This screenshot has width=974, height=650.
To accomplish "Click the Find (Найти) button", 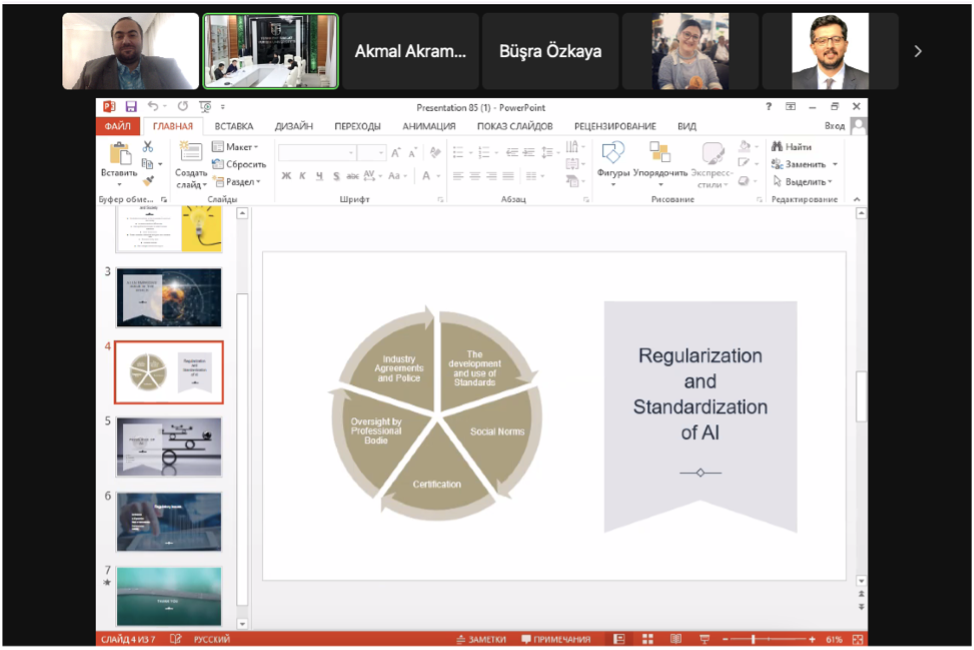I will [x=791, y=147].
